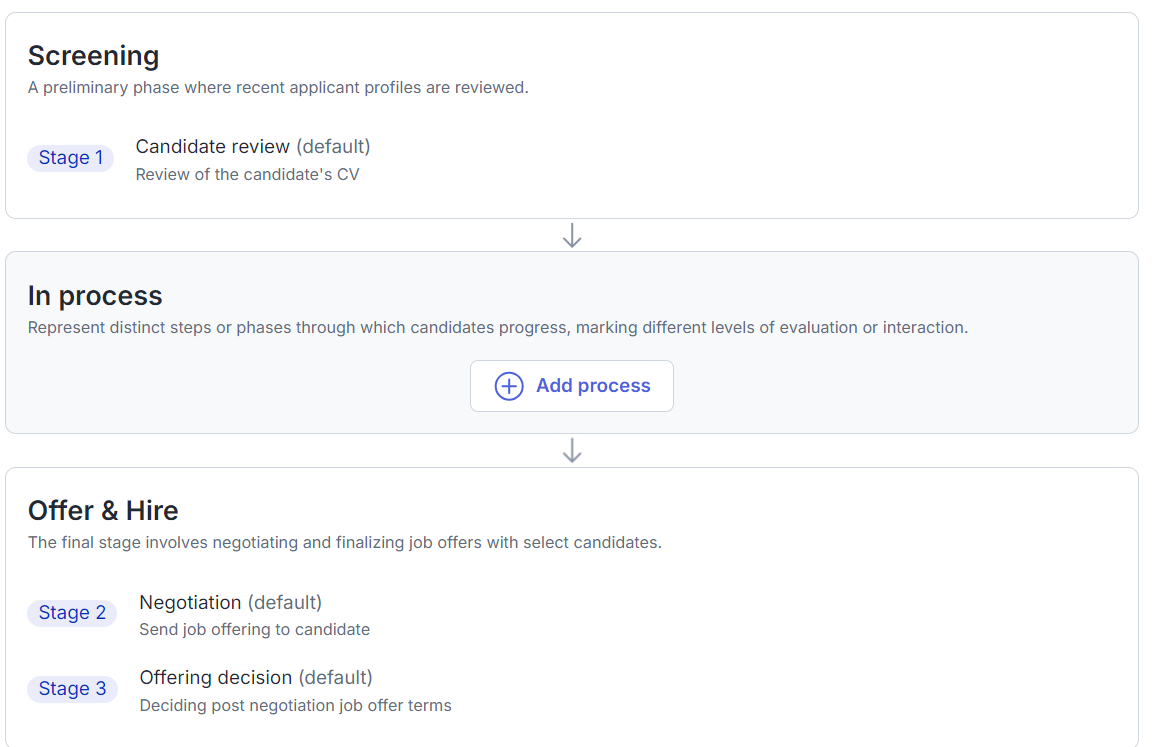This screenshot has height=747, width=1155.
Task: Click the "Deciding post negotiation job offer terms" text
Action: click(295, 706)
